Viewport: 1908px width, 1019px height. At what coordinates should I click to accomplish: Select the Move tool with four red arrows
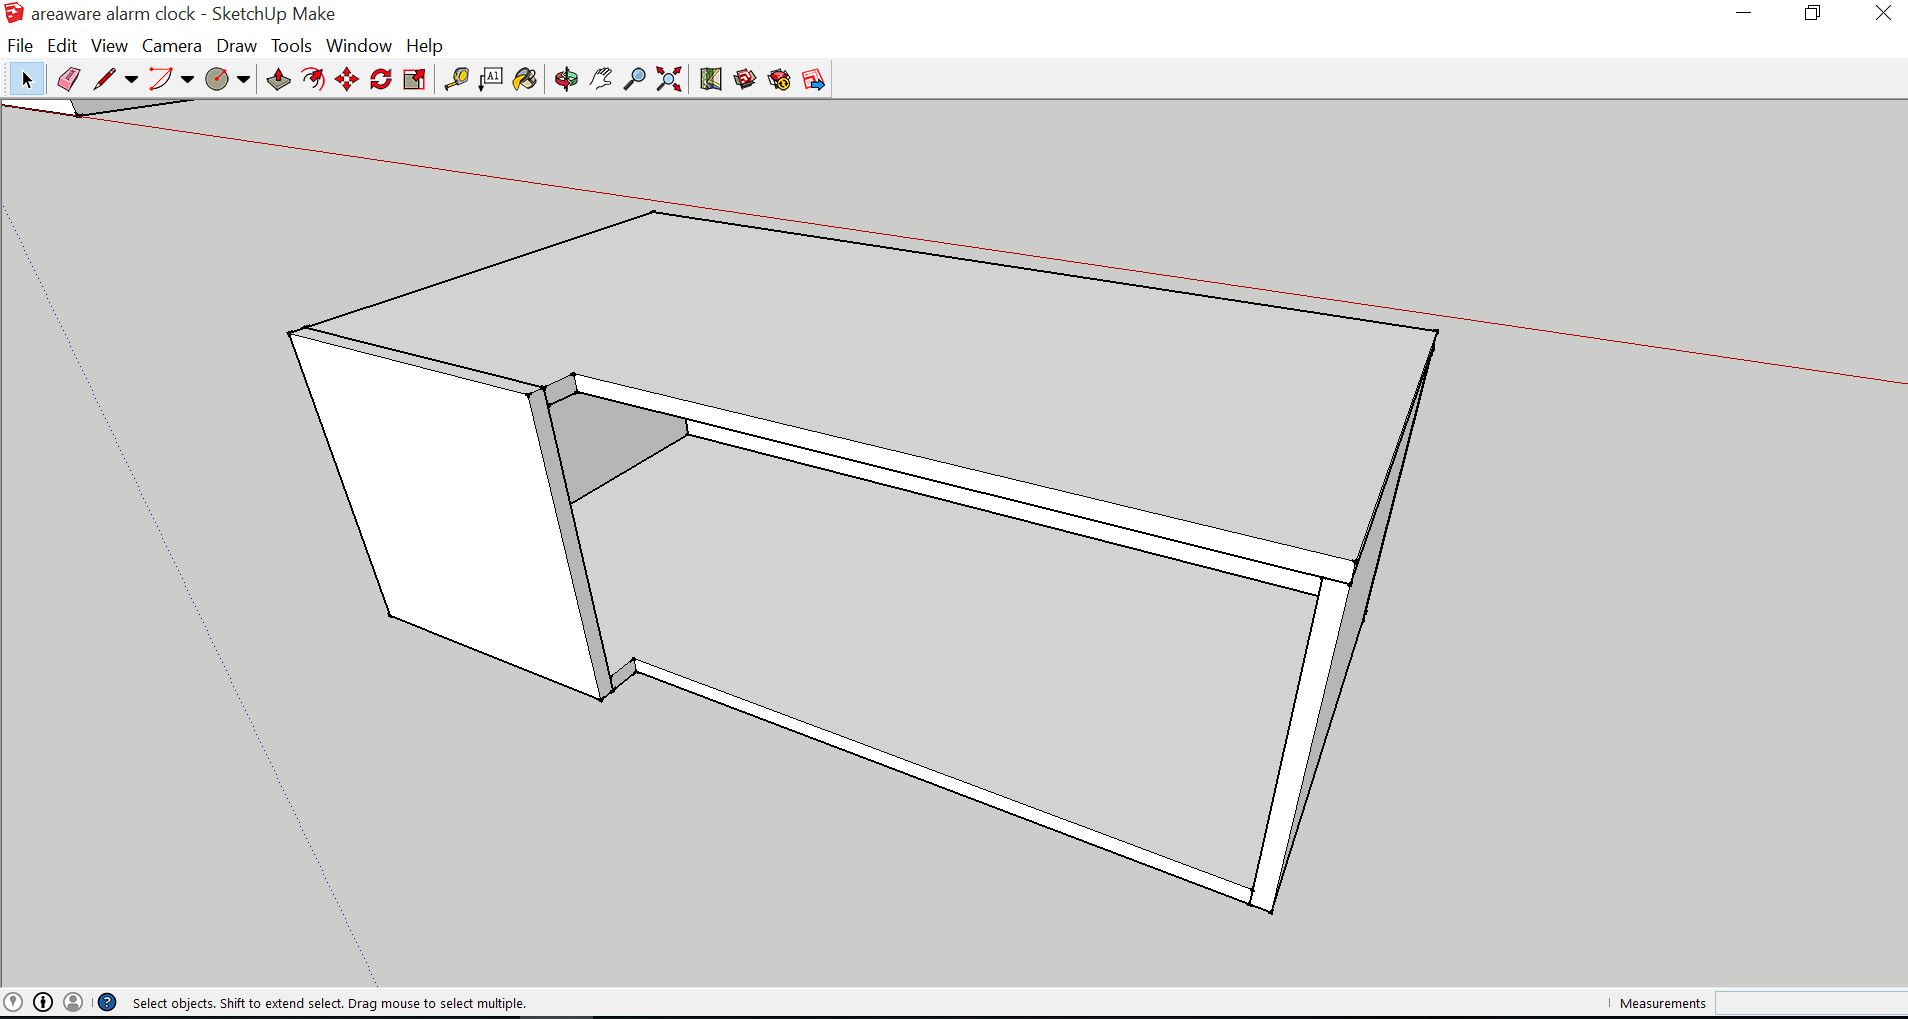pos(347,79)
